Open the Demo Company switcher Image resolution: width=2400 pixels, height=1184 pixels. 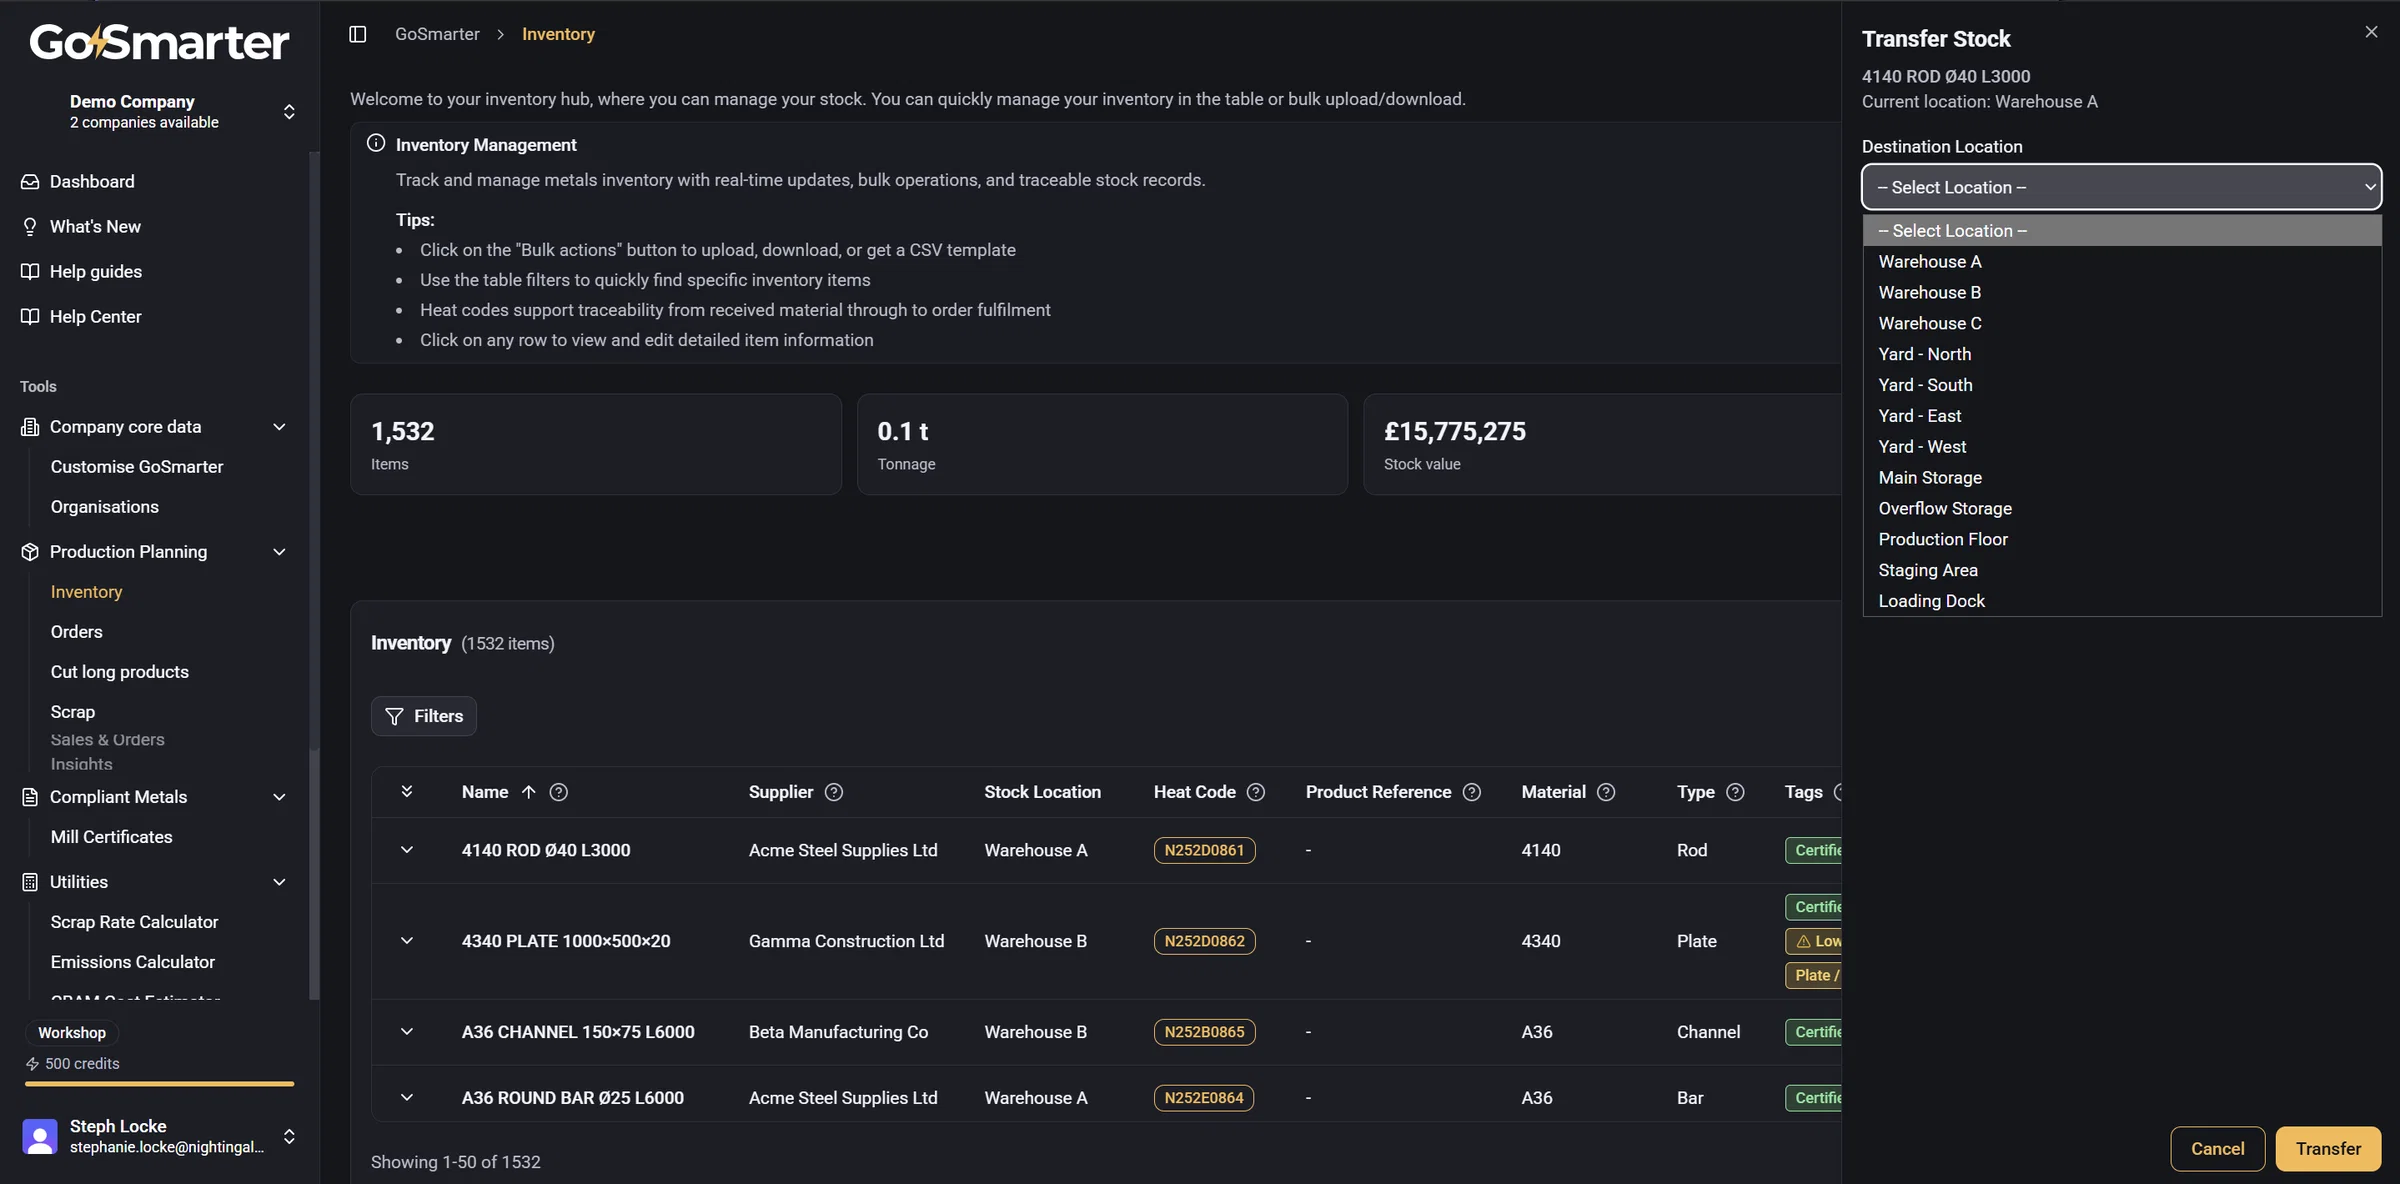click(x=289, y=111)
